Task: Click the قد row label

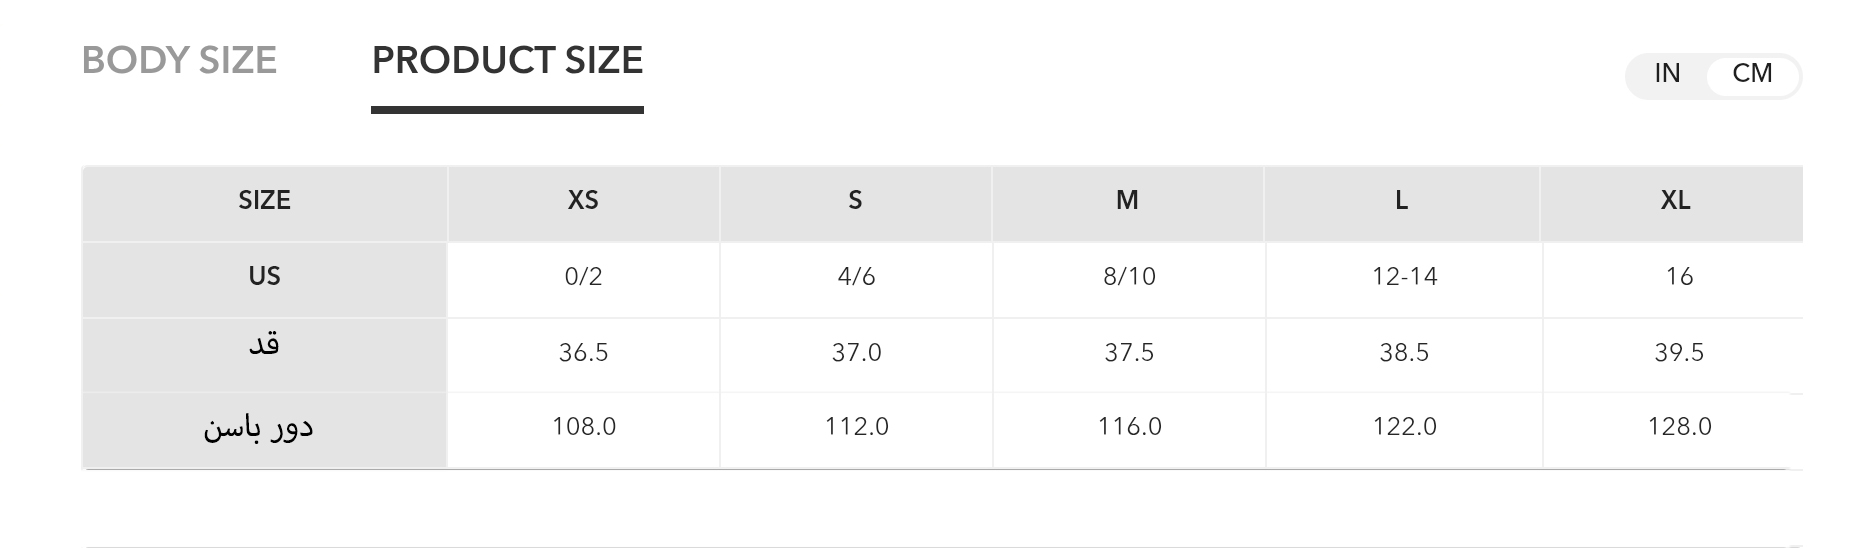Action: (x=264, y=346)
